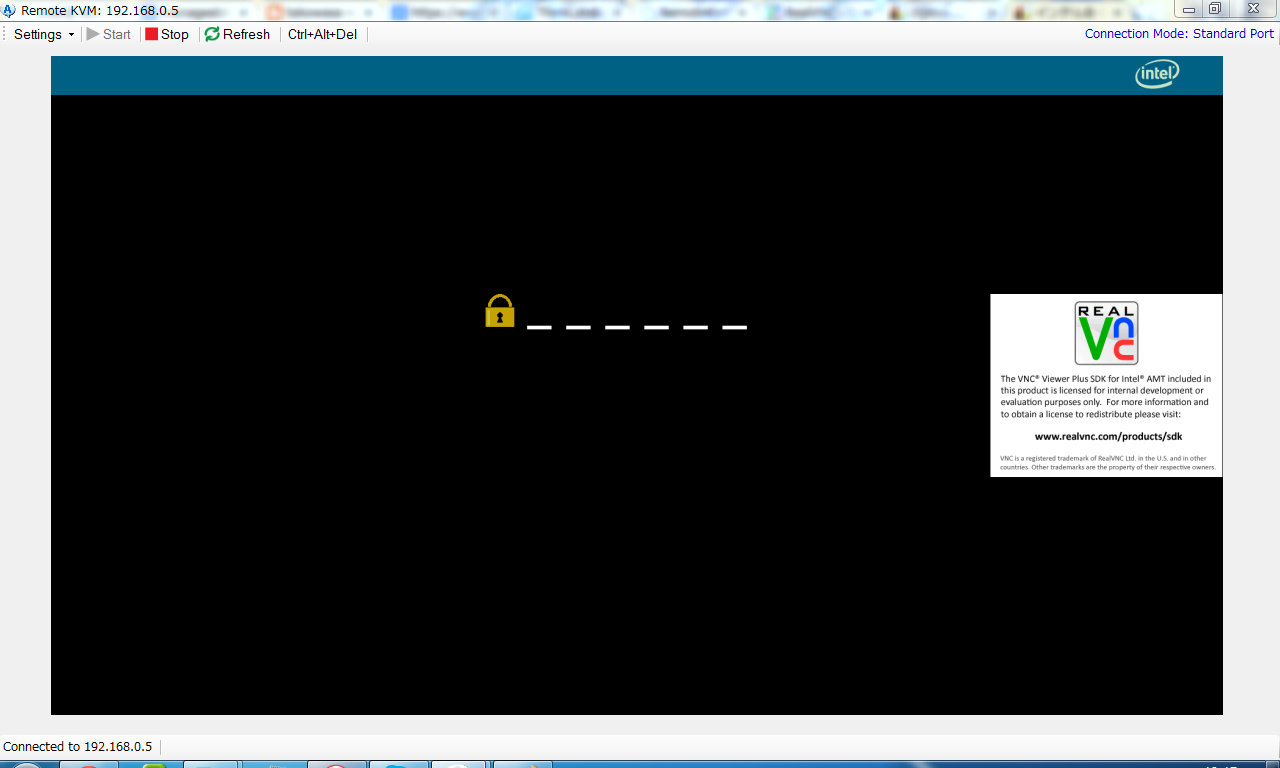
Task: Close the Remote KVM window
Action: tap(1253, 9)
